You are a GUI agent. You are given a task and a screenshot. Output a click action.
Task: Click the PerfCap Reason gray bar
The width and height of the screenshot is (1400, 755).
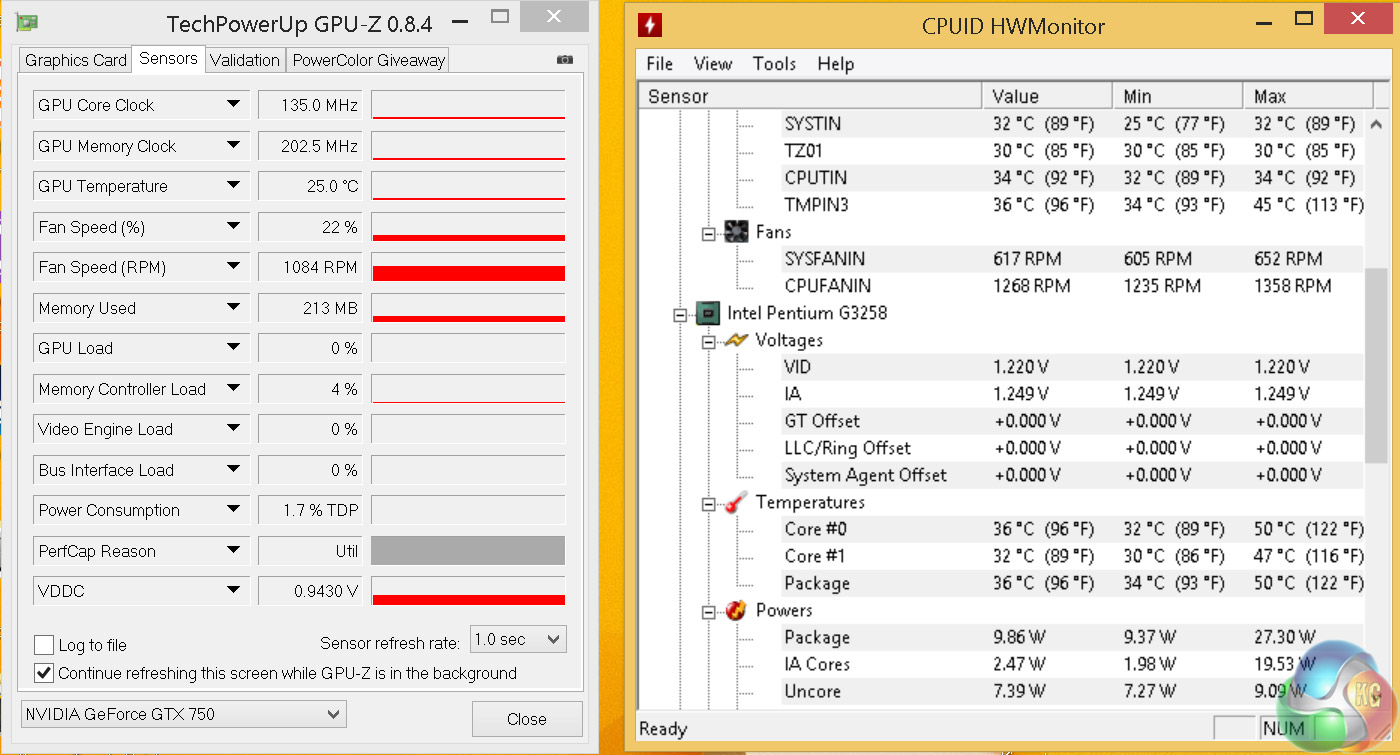coord(468,551)
